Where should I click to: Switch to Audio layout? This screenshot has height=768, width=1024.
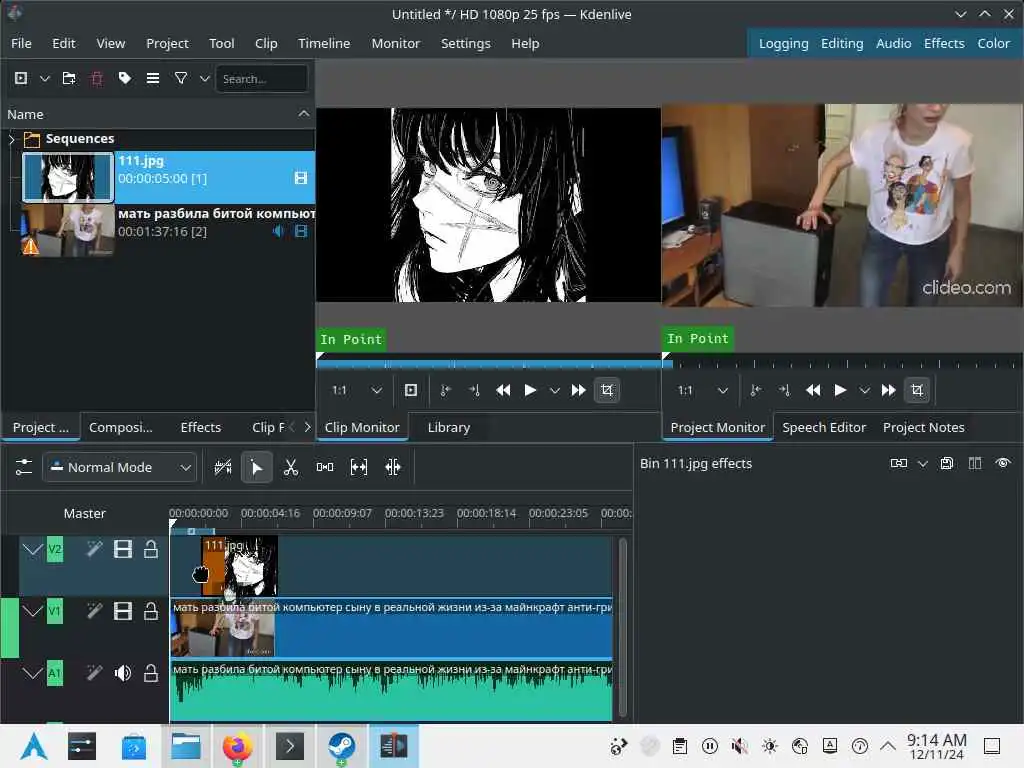tap(893, 43)
